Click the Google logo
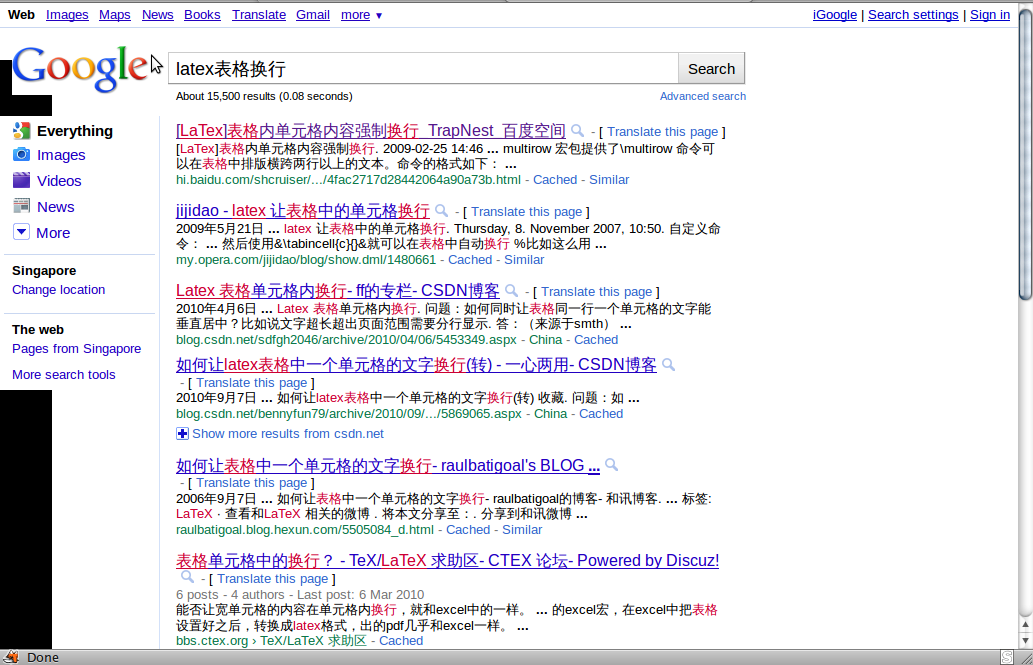The width and height of the screenshot is (1033, 665). pyautogui.click(x=80, y=69)
